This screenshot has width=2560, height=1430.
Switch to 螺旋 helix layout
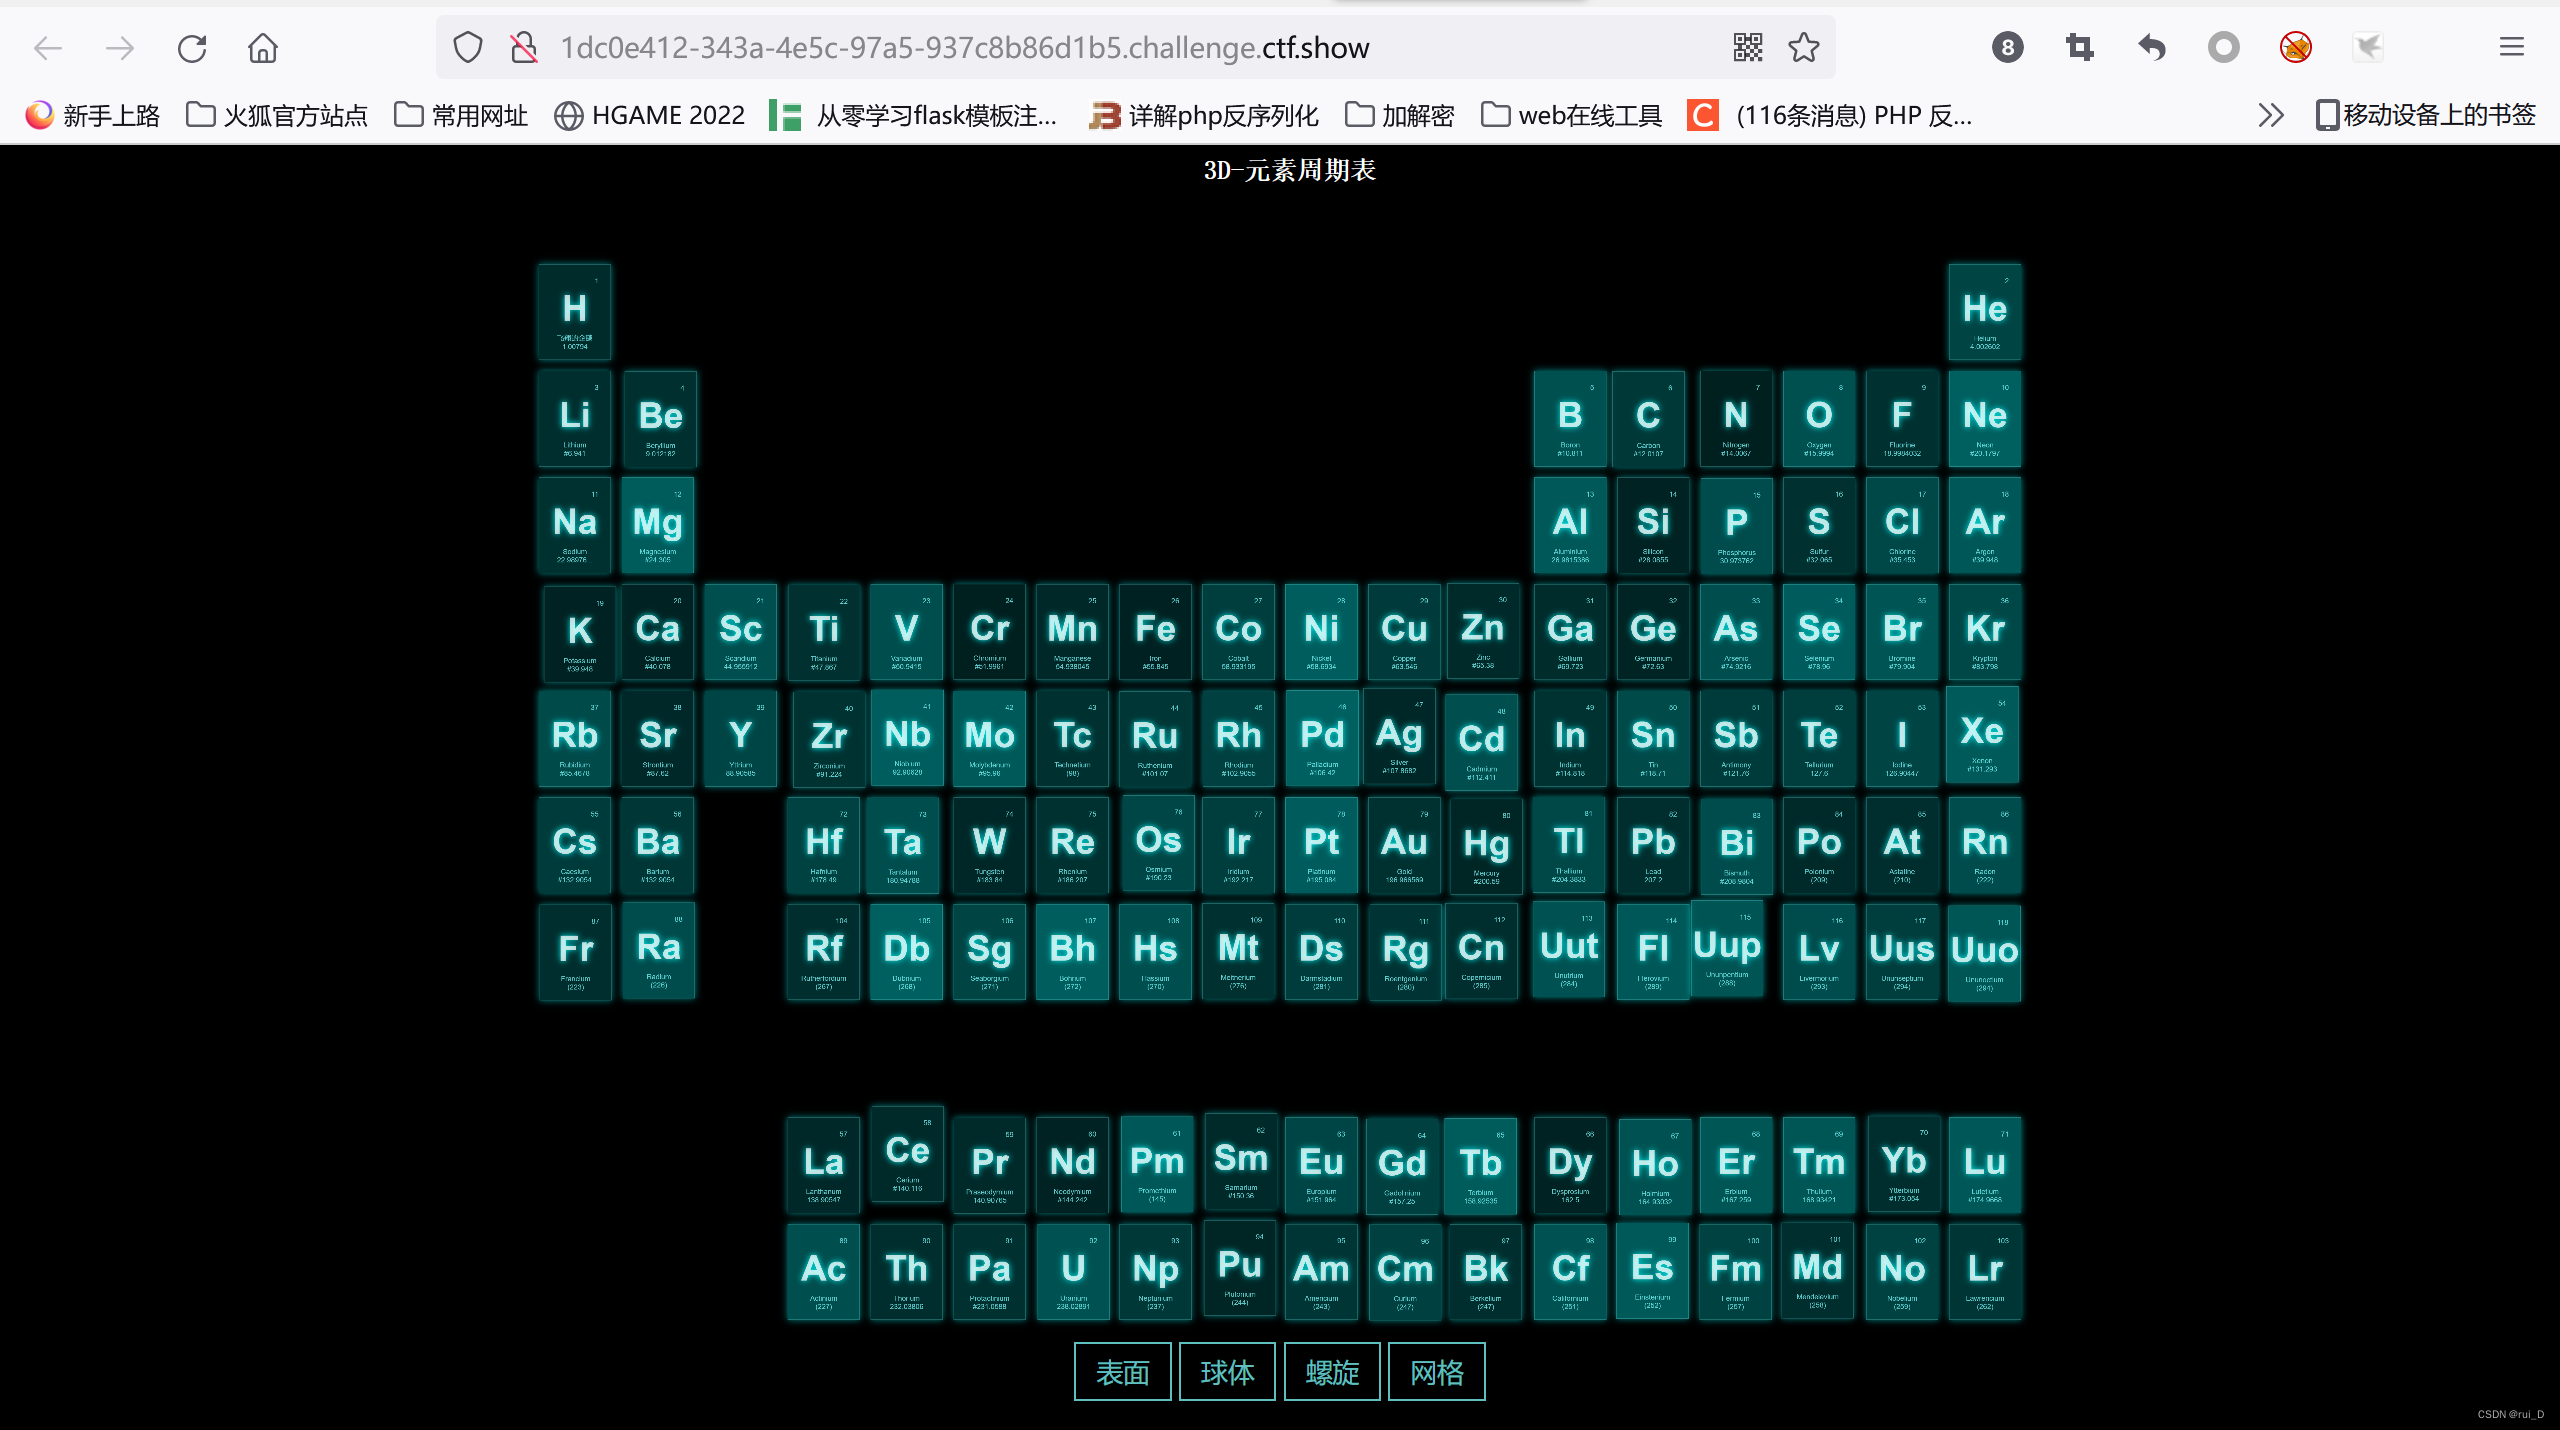tap(1332, 1372)
